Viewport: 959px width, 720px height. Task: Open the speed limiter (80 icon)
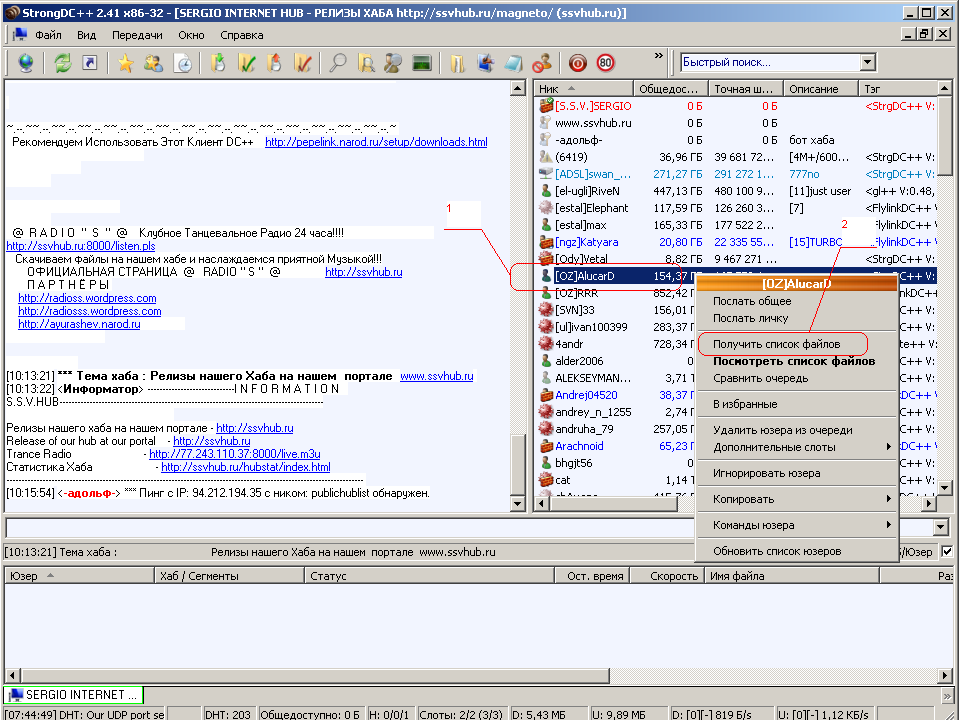pos(604,63)
